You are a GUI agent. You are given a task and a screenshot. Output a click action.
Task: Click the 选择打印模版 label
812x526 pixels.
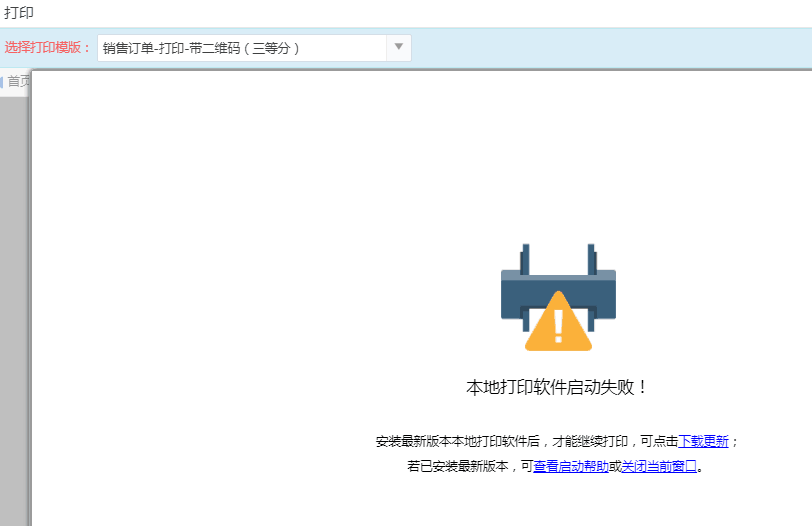point(47,47)
